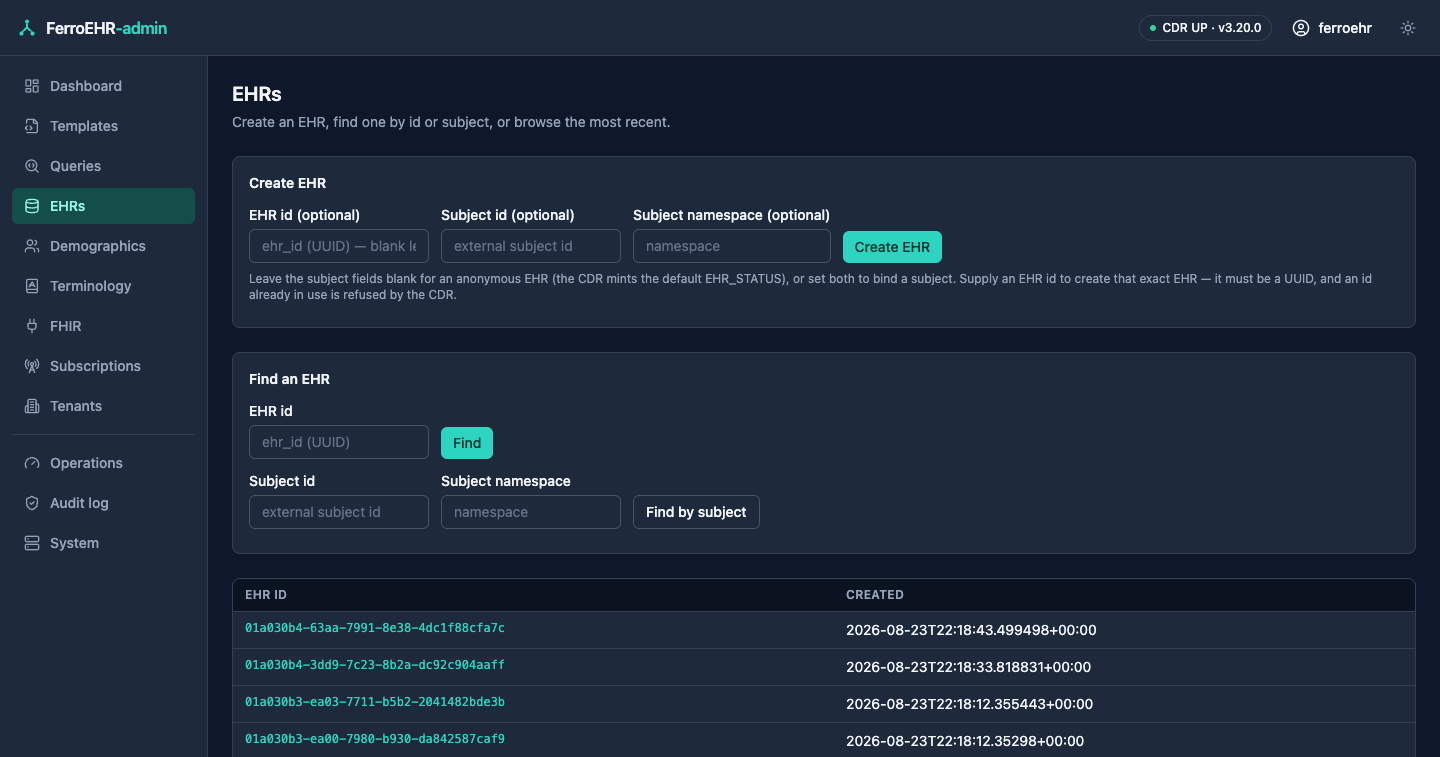Viewport: 1440px width, 757px height.
Task: Click the Create EHR button
Action: [892, 247]
